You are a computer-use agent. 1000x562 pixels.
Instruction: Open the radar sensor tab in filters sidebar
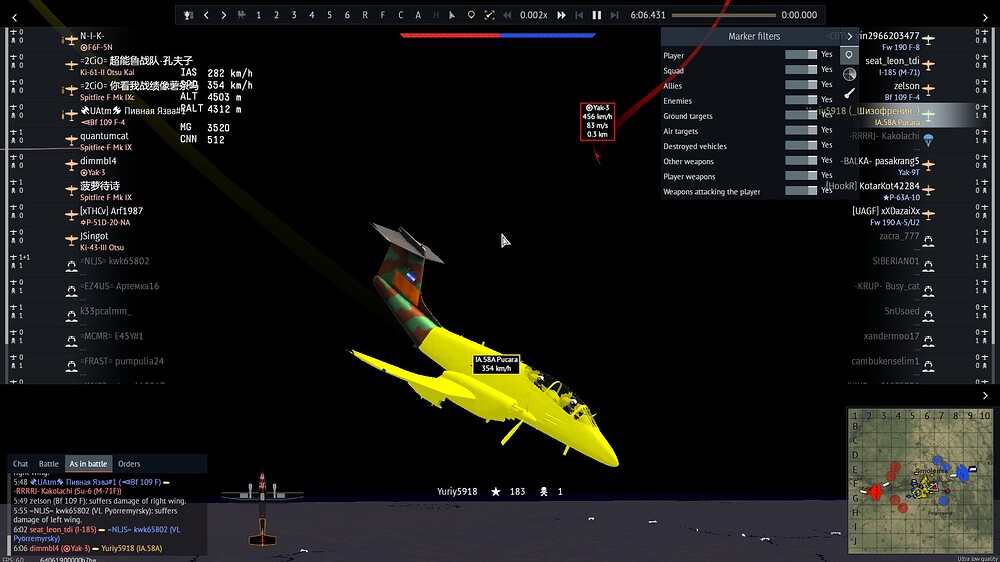(849, 74)
